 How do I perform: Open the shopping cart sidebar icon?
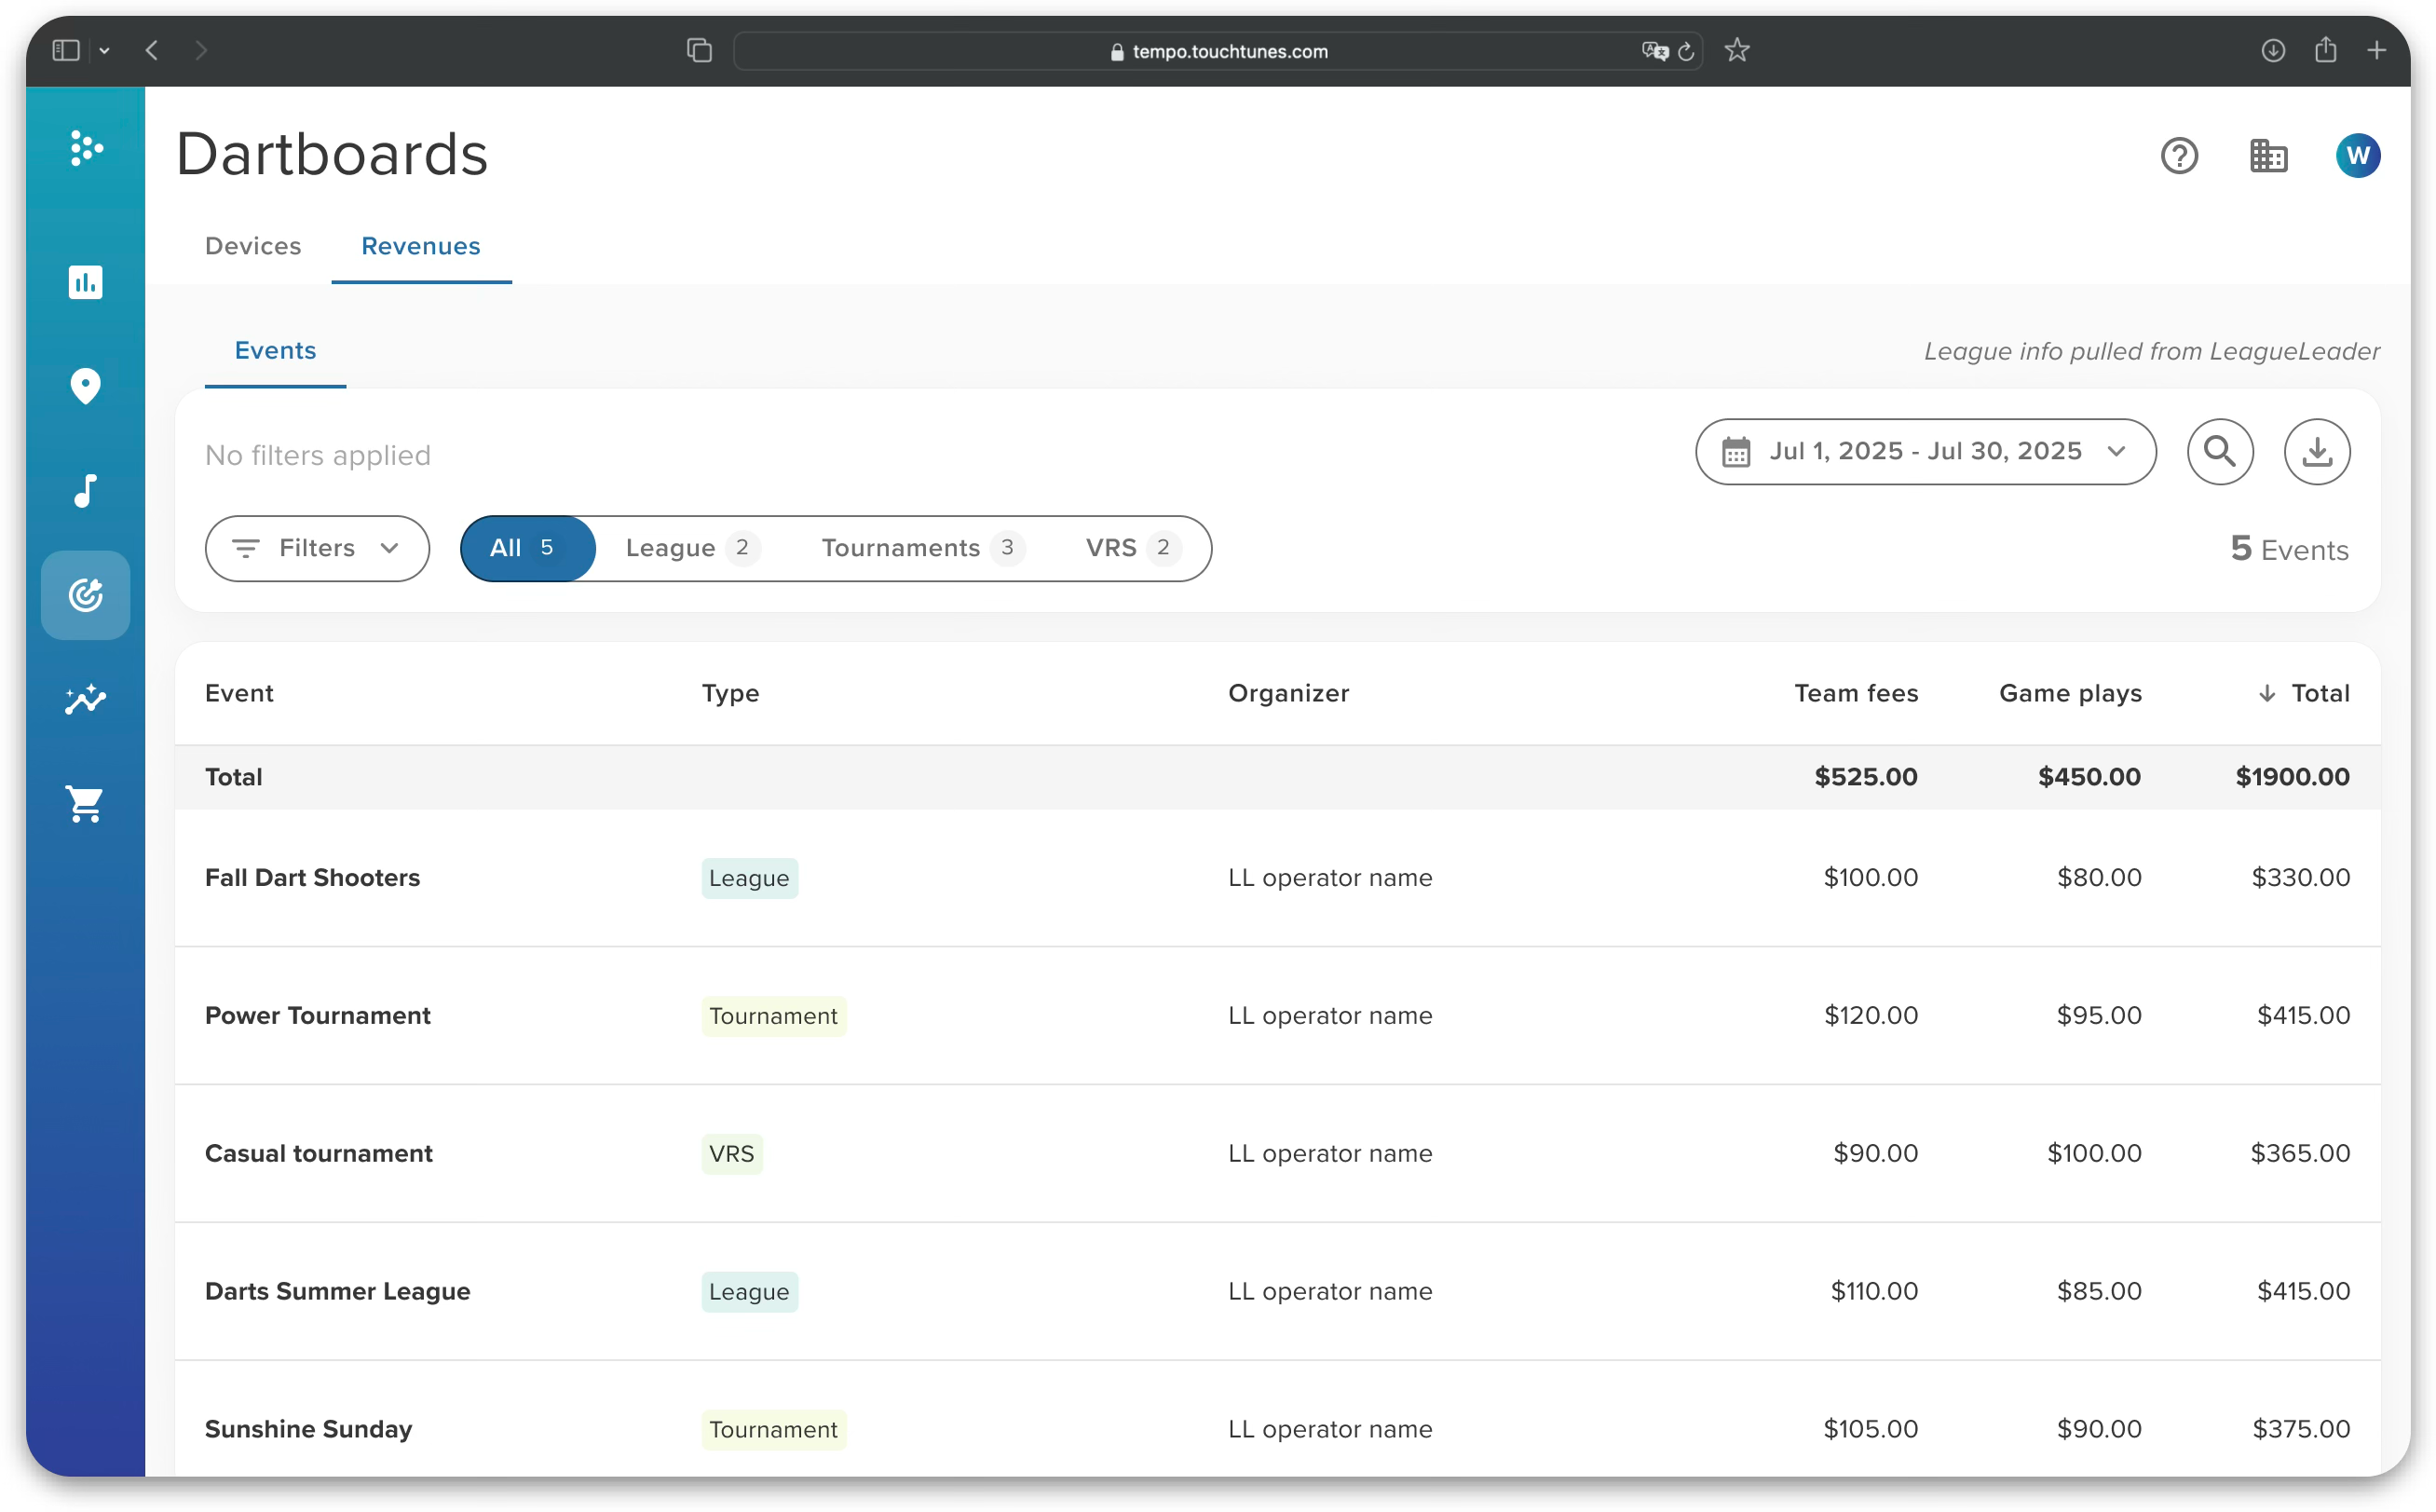click(85, 803)
